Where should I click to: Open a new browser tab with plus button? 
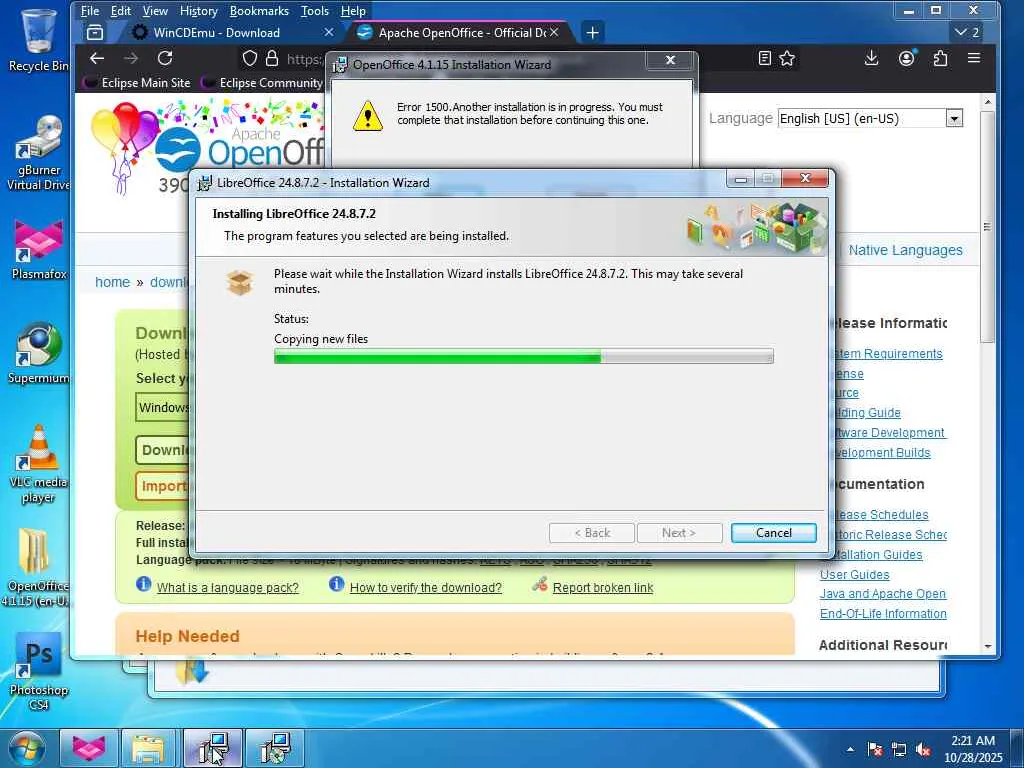tap(592, 32)
